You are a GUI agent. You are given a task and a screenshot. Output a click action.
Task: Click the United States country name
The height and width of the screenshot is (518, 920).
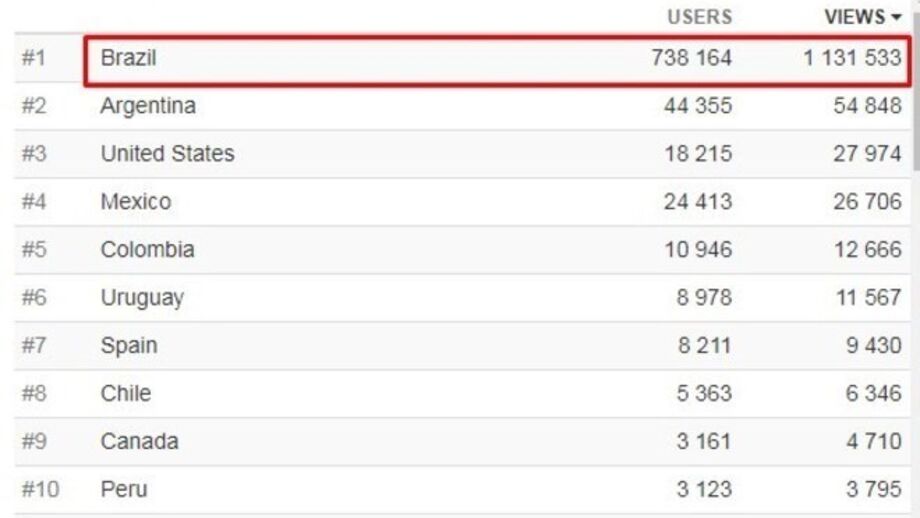click(167, 154)
